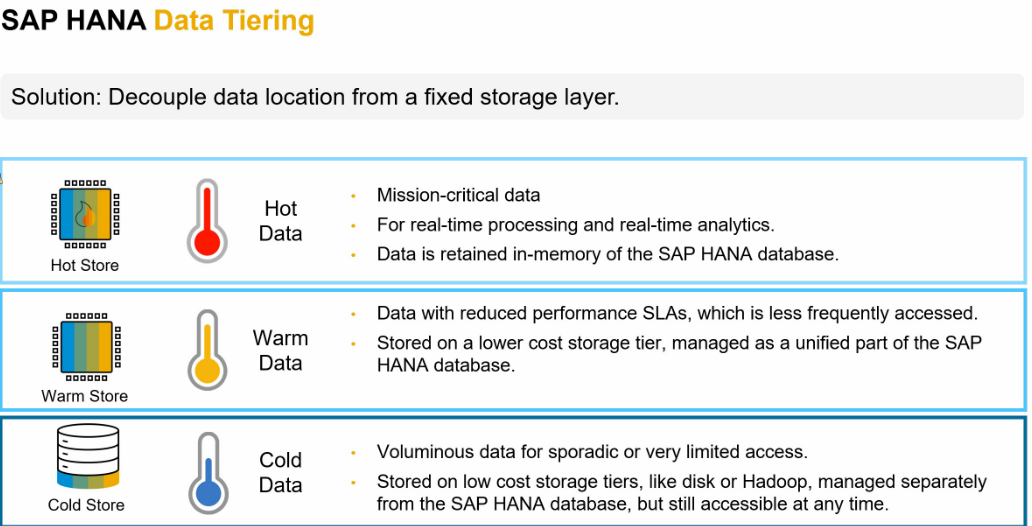Click the "Voluminous data for sporadic" bullet

(591, 452)
